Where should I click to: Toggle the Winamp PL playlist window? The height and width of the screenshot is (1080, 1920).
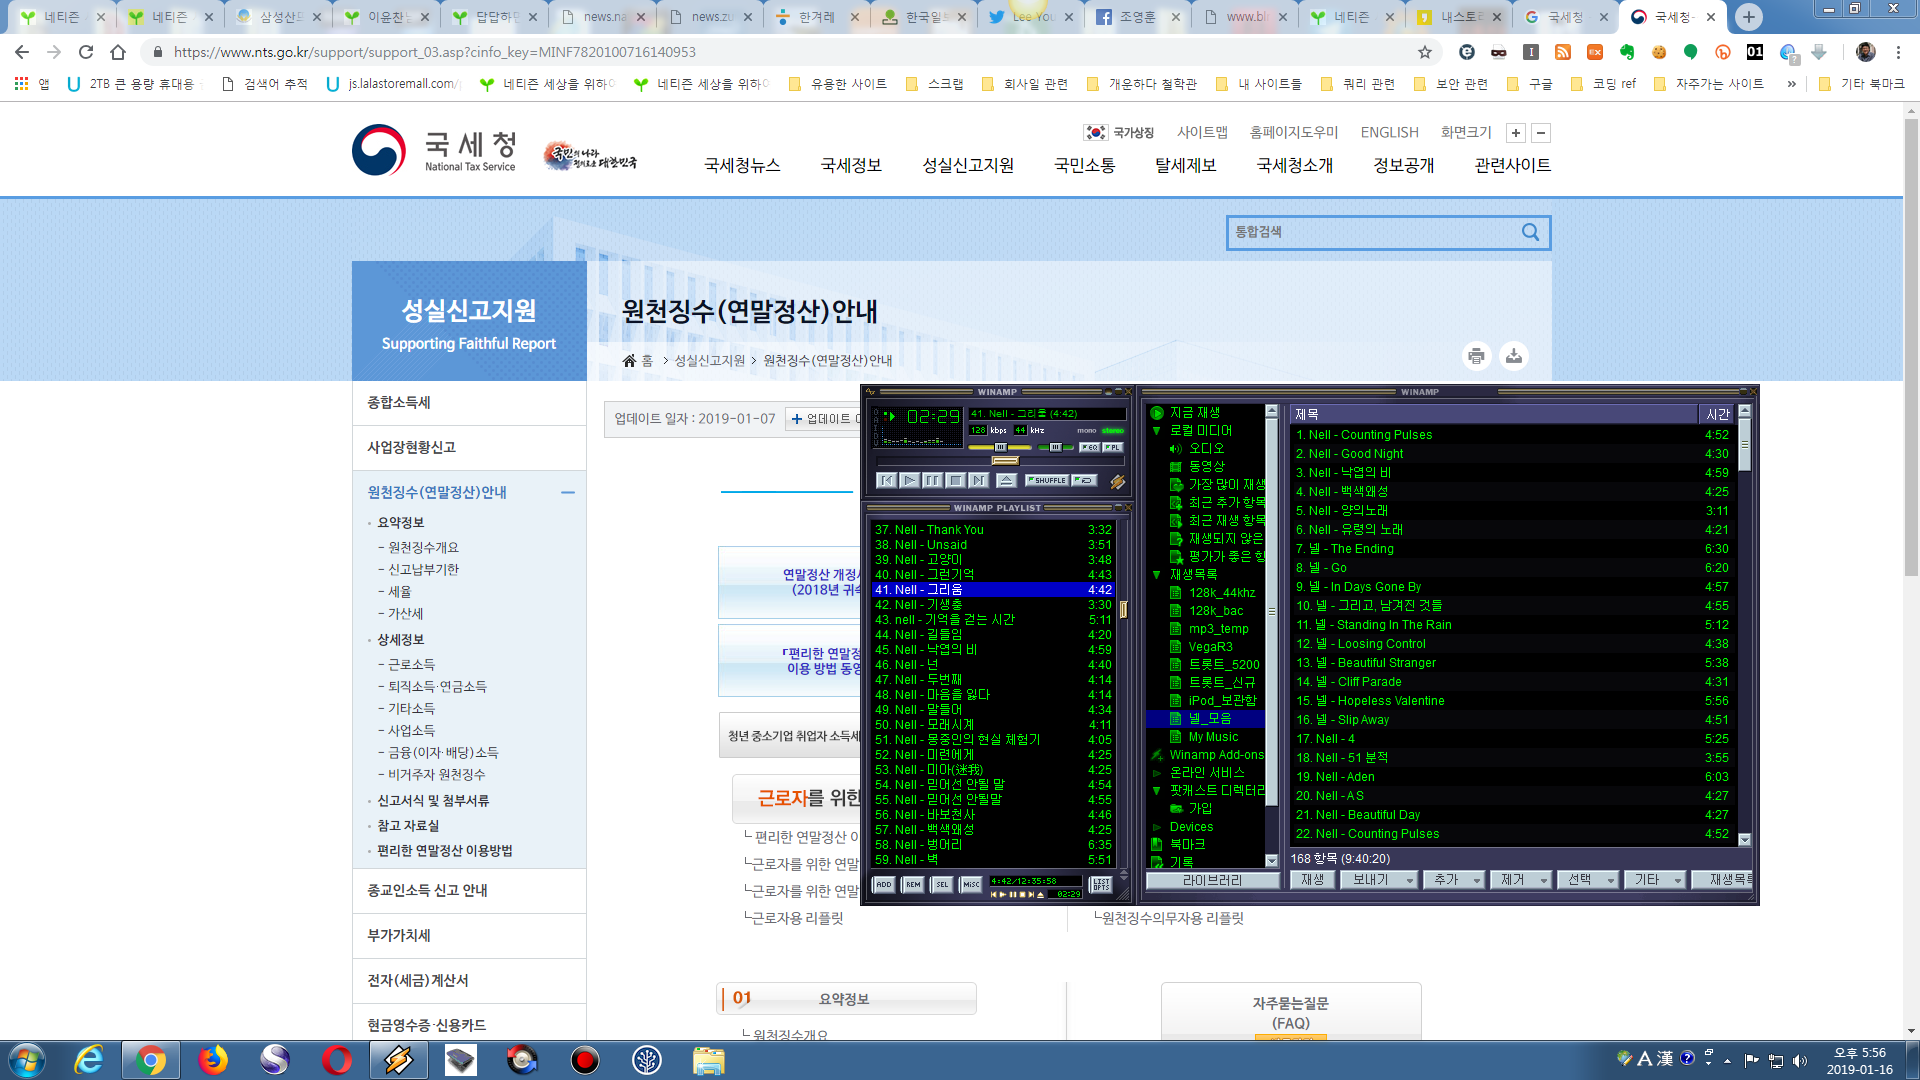(1113, 447)
